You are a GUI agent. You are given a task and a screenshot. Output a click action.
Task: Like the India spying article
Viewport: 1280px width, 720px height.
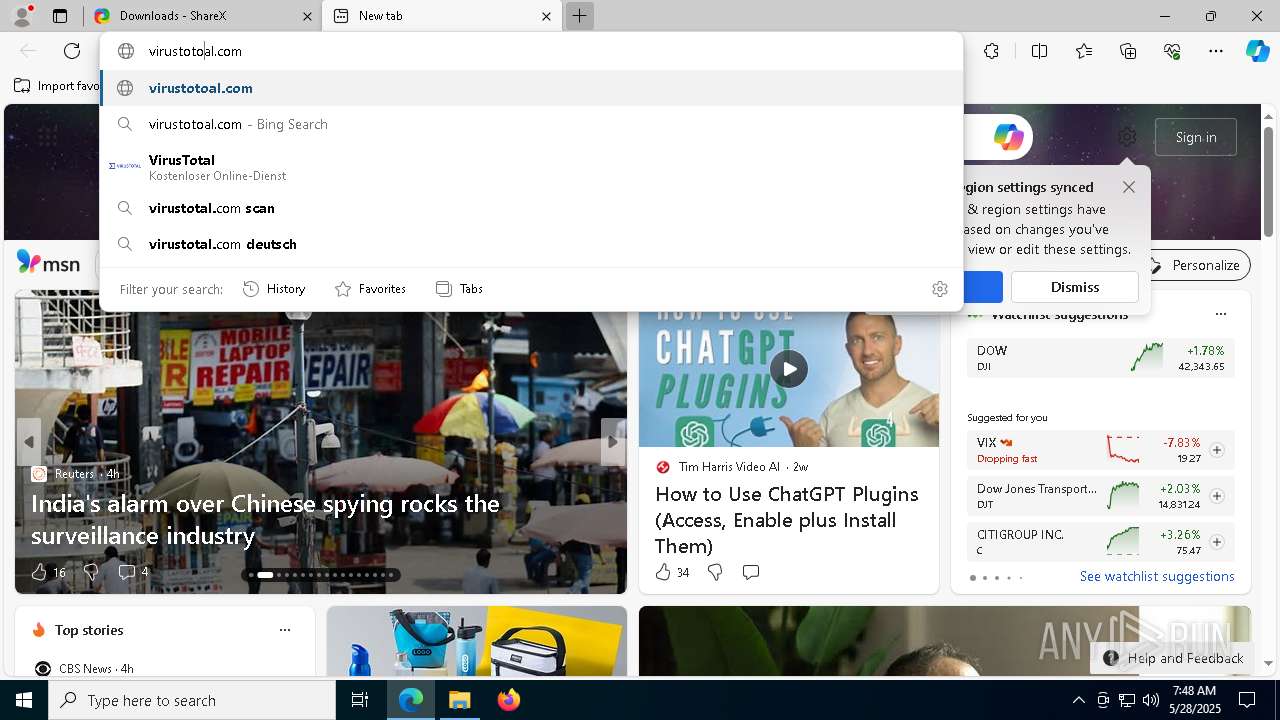point(48,572)
